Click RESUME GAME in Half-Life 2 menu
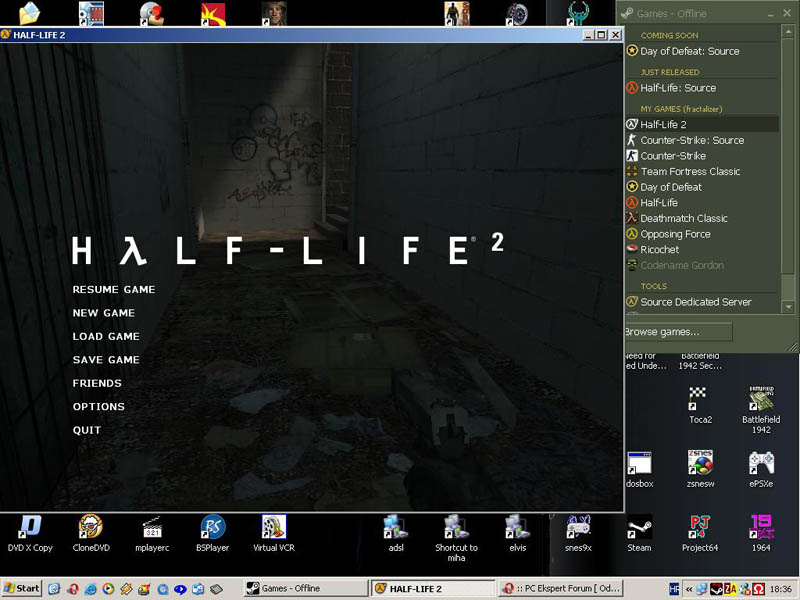Screen dimensions: 800x600 click(114, 290)
